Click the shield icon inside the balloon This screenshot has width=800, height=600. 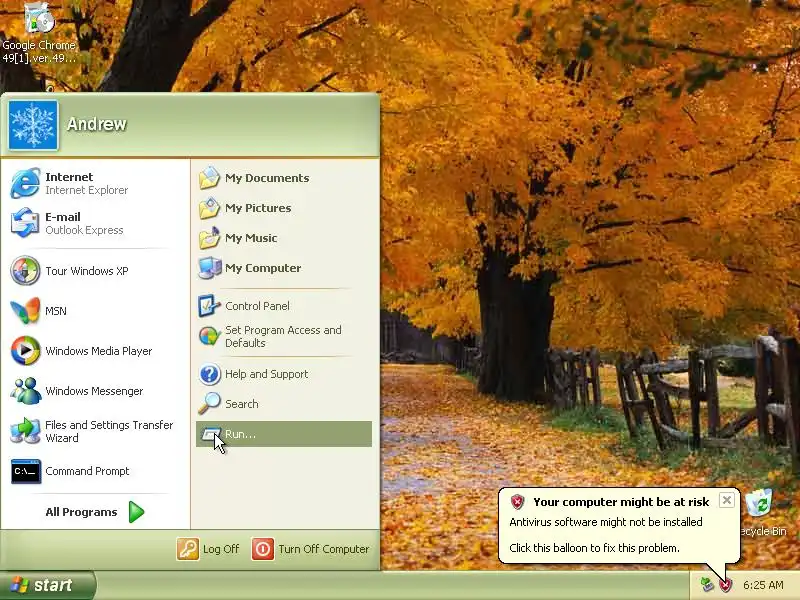tap(517, 502)
